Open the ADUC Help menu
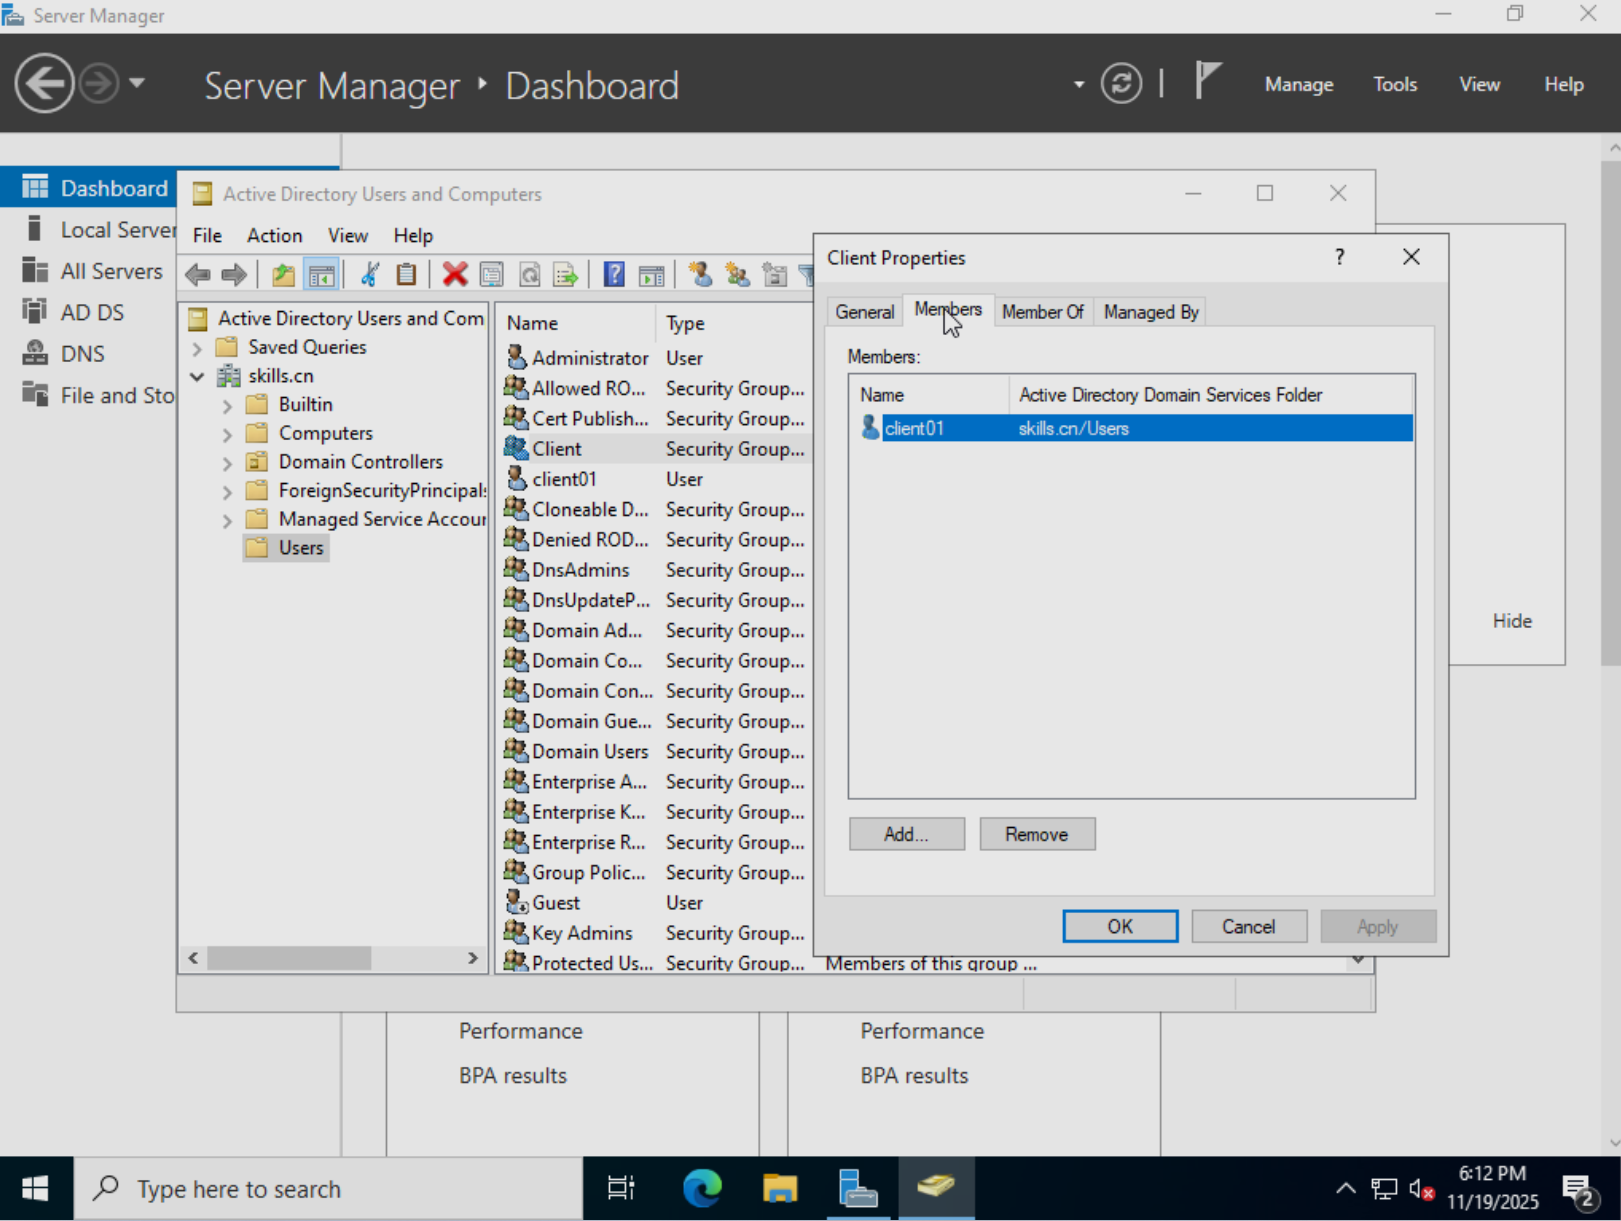The height and width of the screenshot is (1221, 1621). pos(413,235)
